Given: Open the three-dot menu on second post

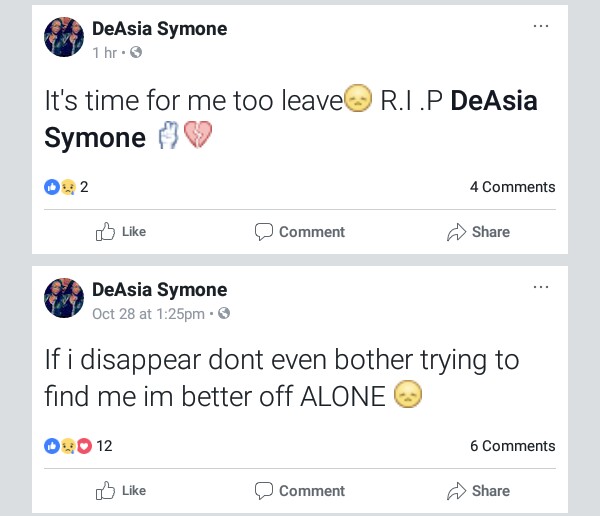Looking at the screenshot, I should pyautogui.click(x=541, y=287).
